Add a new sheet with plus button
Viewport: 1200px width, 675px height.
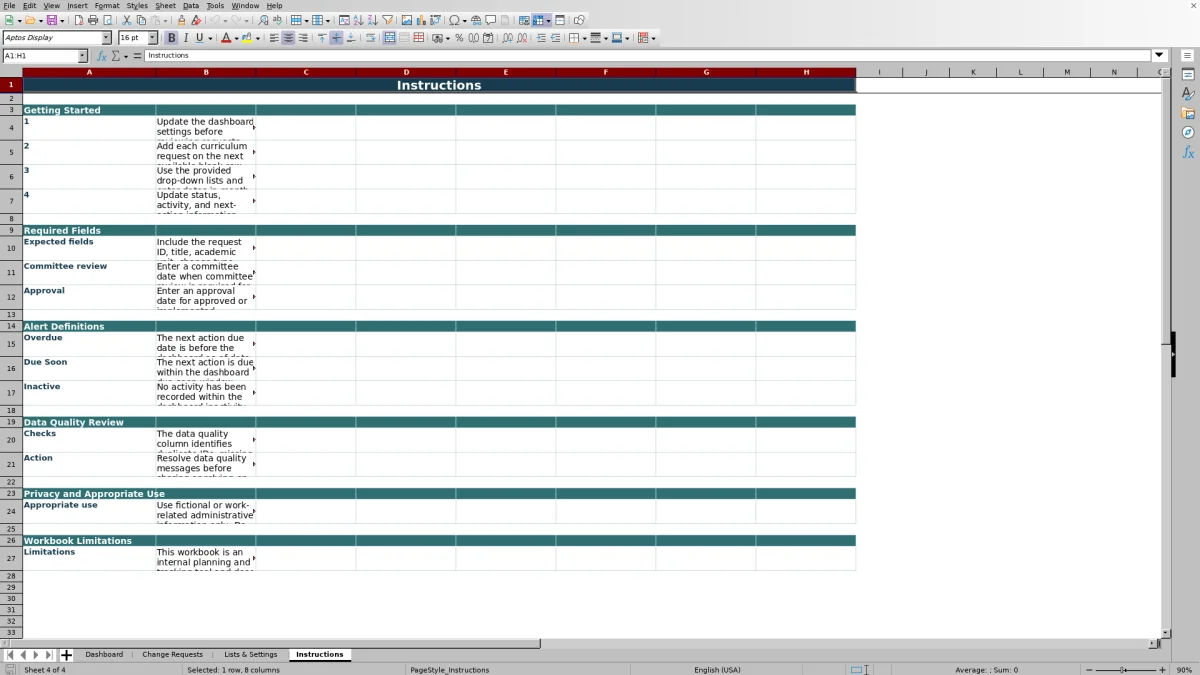pyautogui.click(x=66, y=655)
